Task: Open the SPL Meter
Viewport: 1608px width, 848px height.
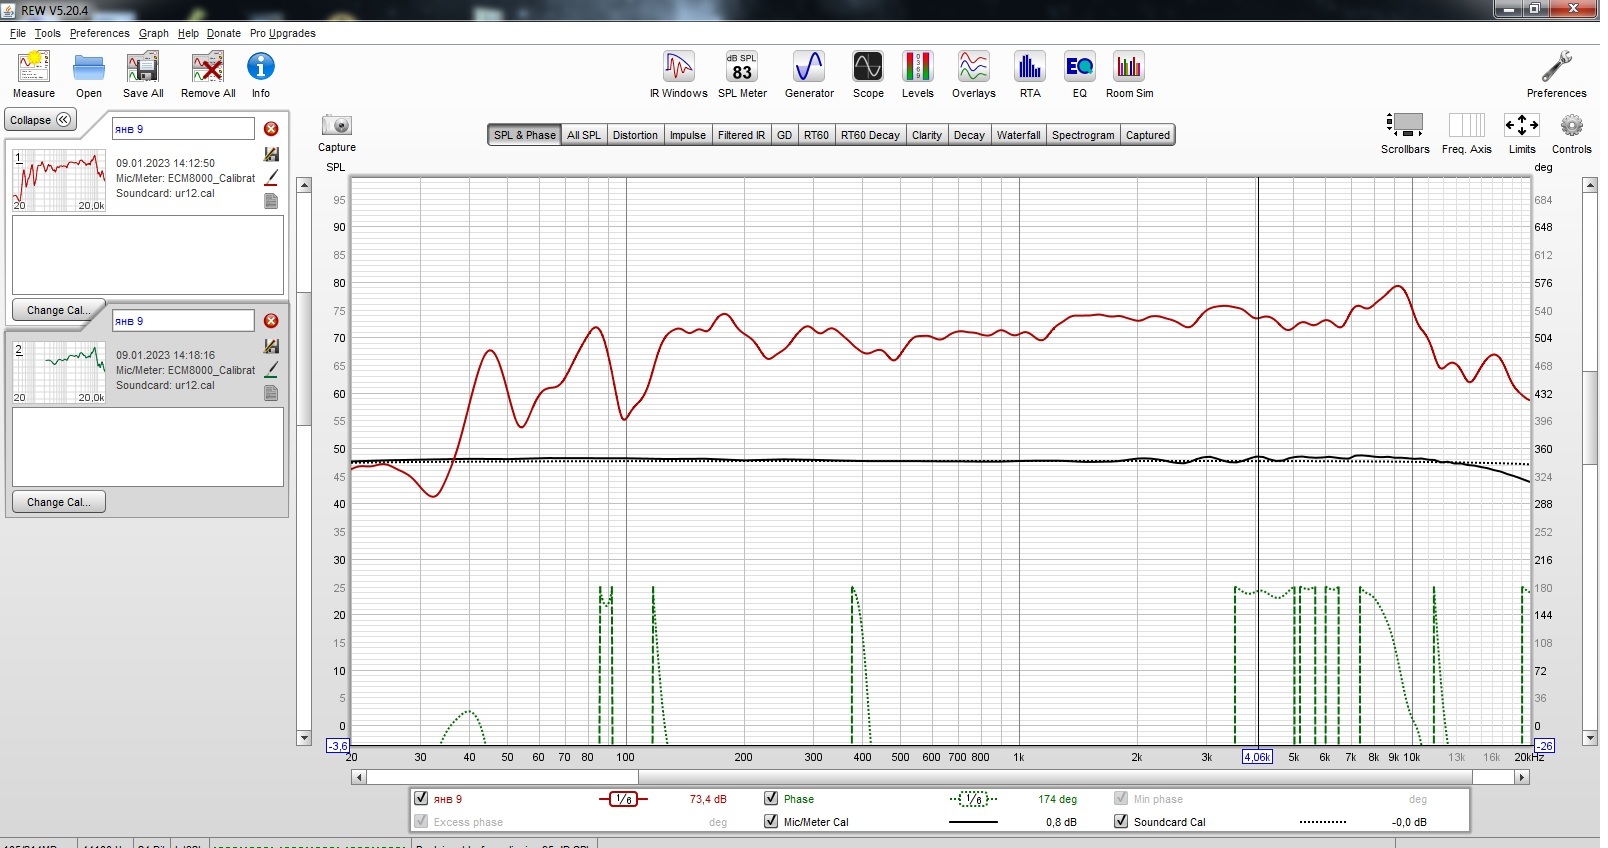Action: click(742, 67)
